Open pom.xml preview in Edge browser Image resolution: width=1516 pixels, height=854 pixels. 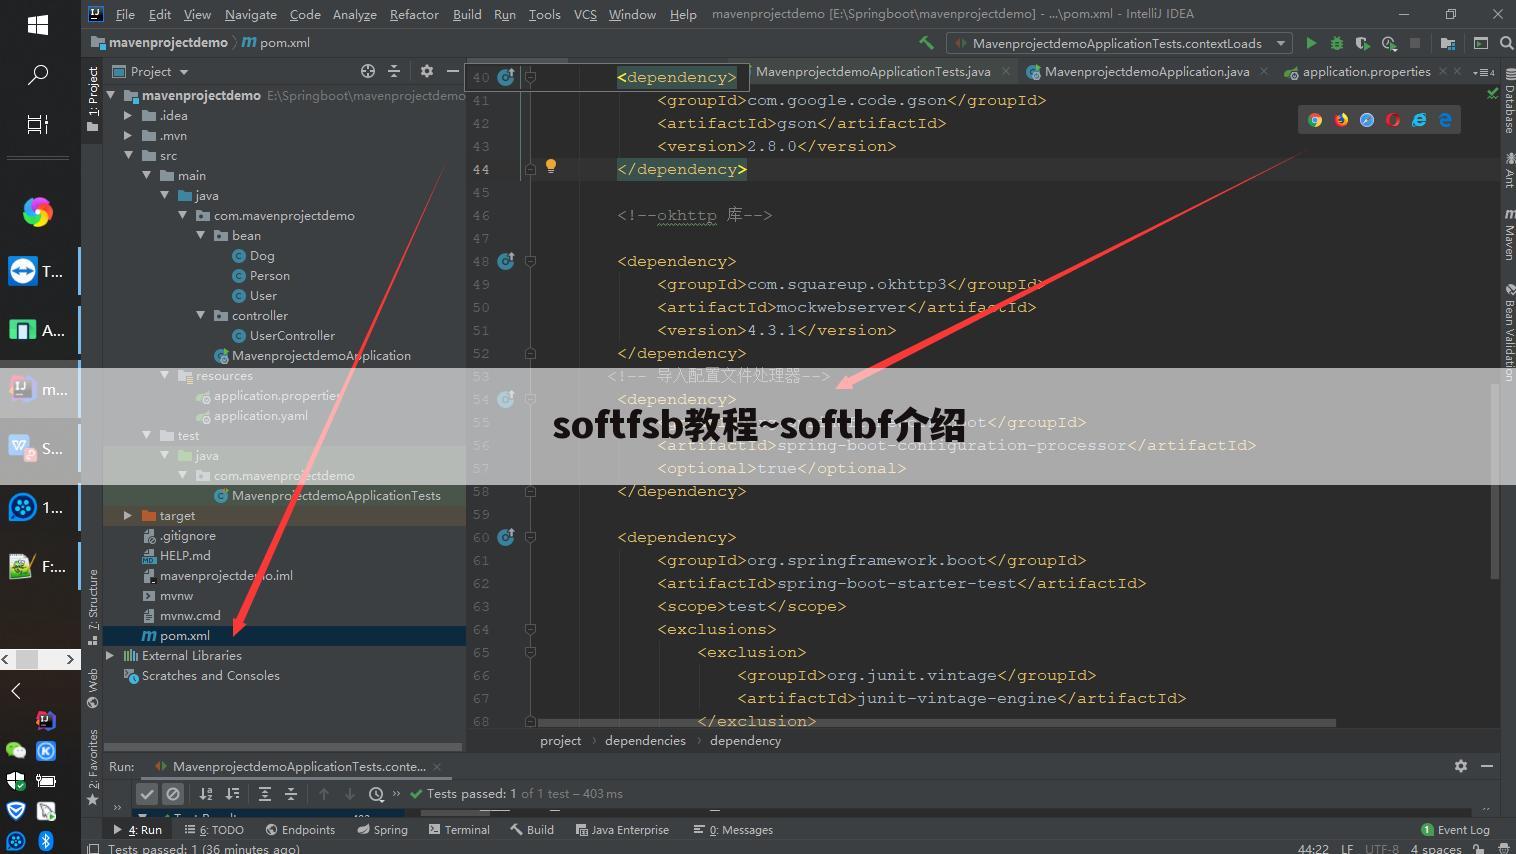tap(1445, 120)
